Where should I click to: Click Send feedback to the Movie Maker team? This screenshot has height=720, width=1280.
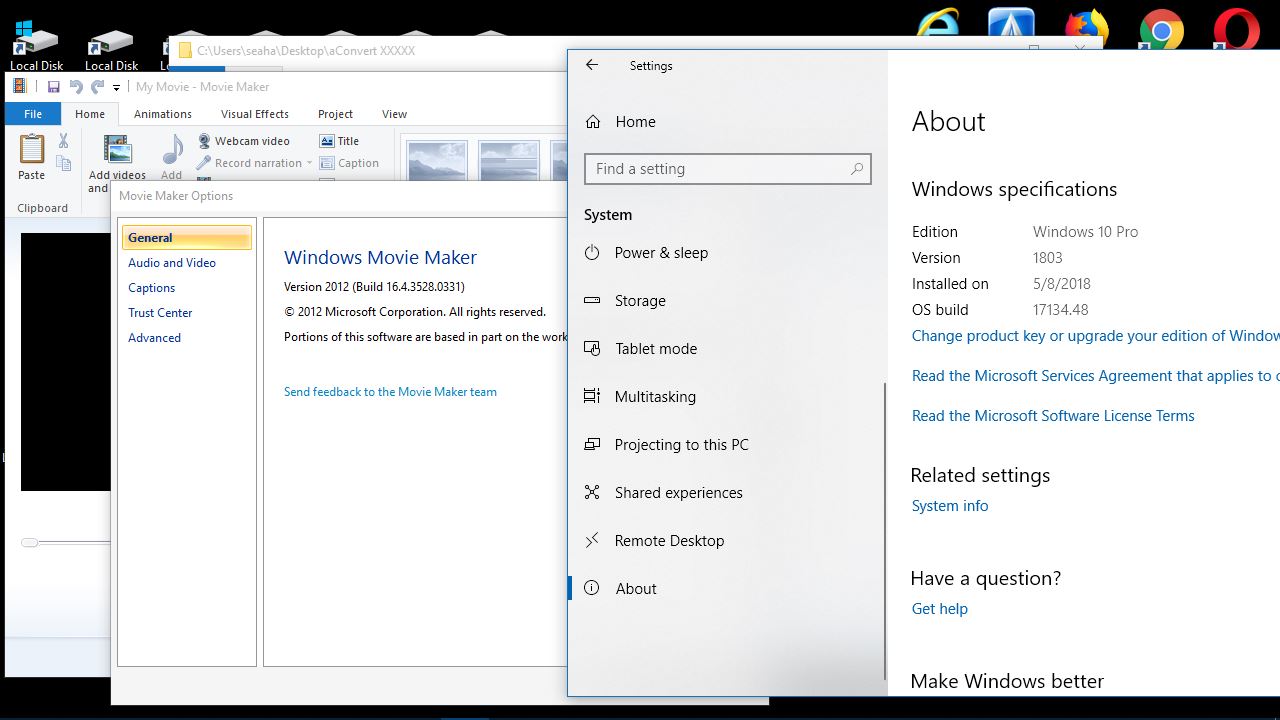(390, 392)
